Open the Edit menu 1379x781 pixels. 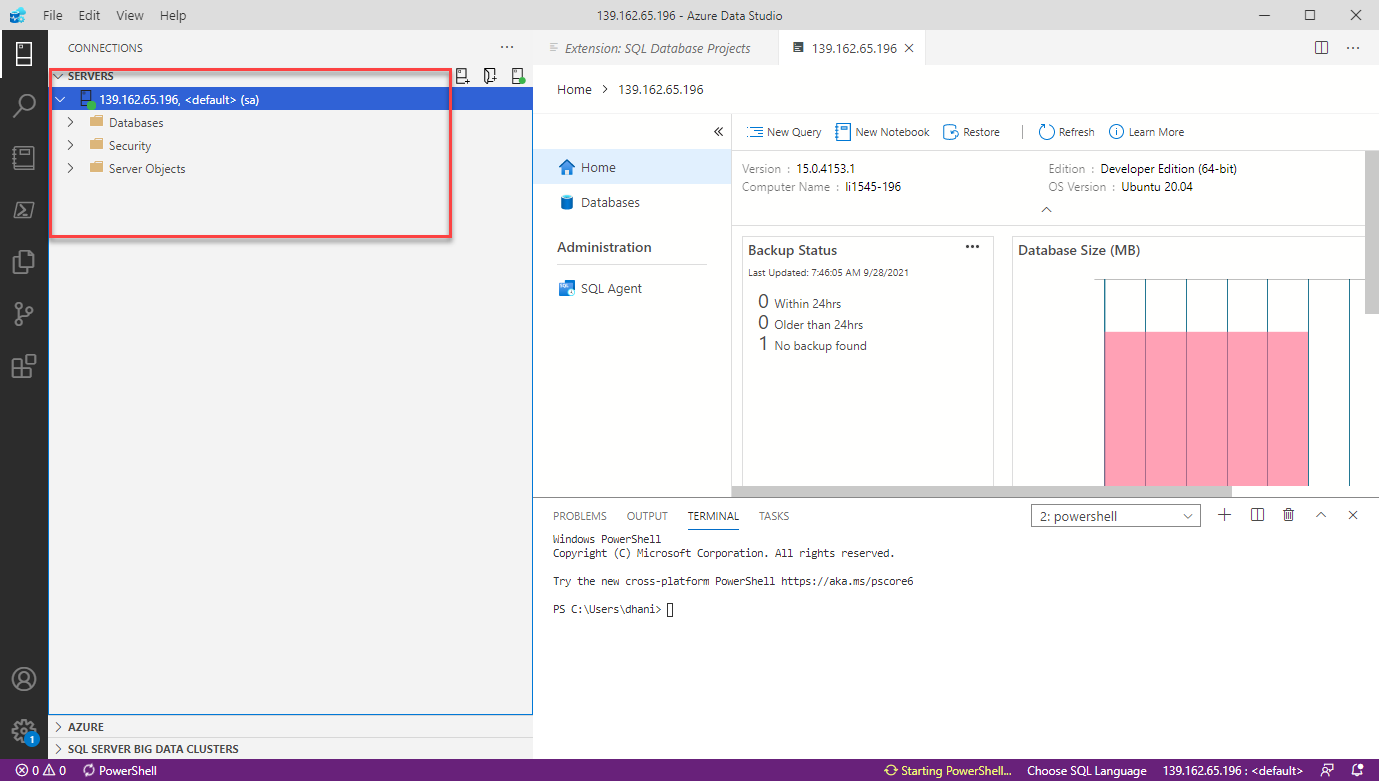point(90,16)
